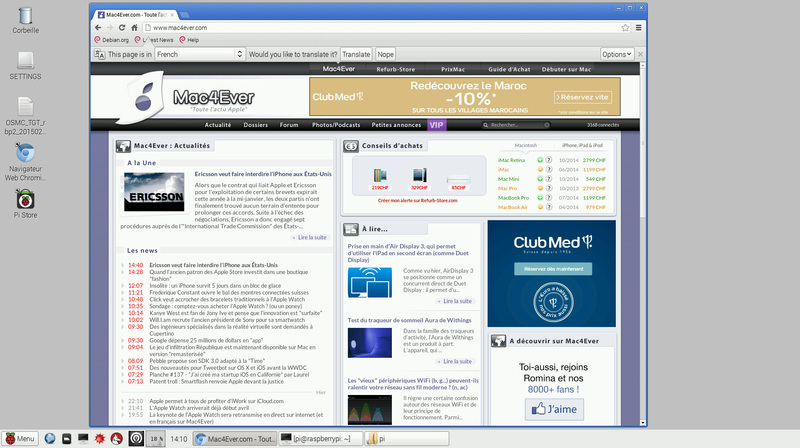800x448 pixels.
Task: Open the MacBook Pro buying advice row
Action: (x=552, y=198)
